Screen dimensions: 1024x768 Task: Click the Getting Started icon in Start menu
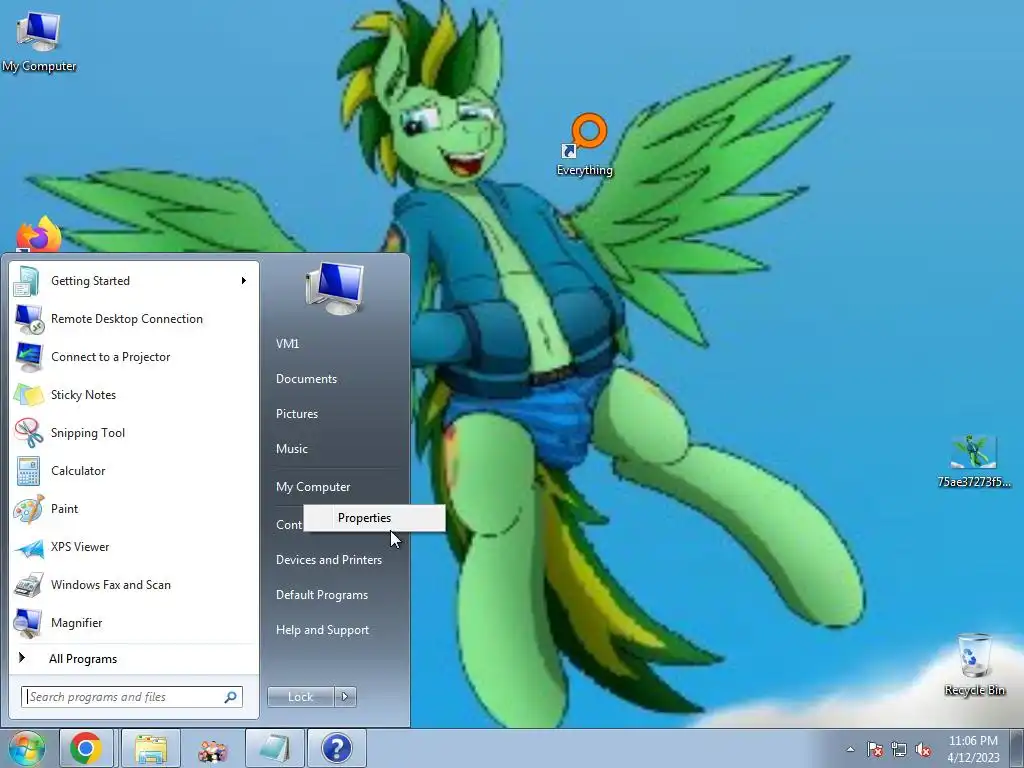[x=27, y=281]
